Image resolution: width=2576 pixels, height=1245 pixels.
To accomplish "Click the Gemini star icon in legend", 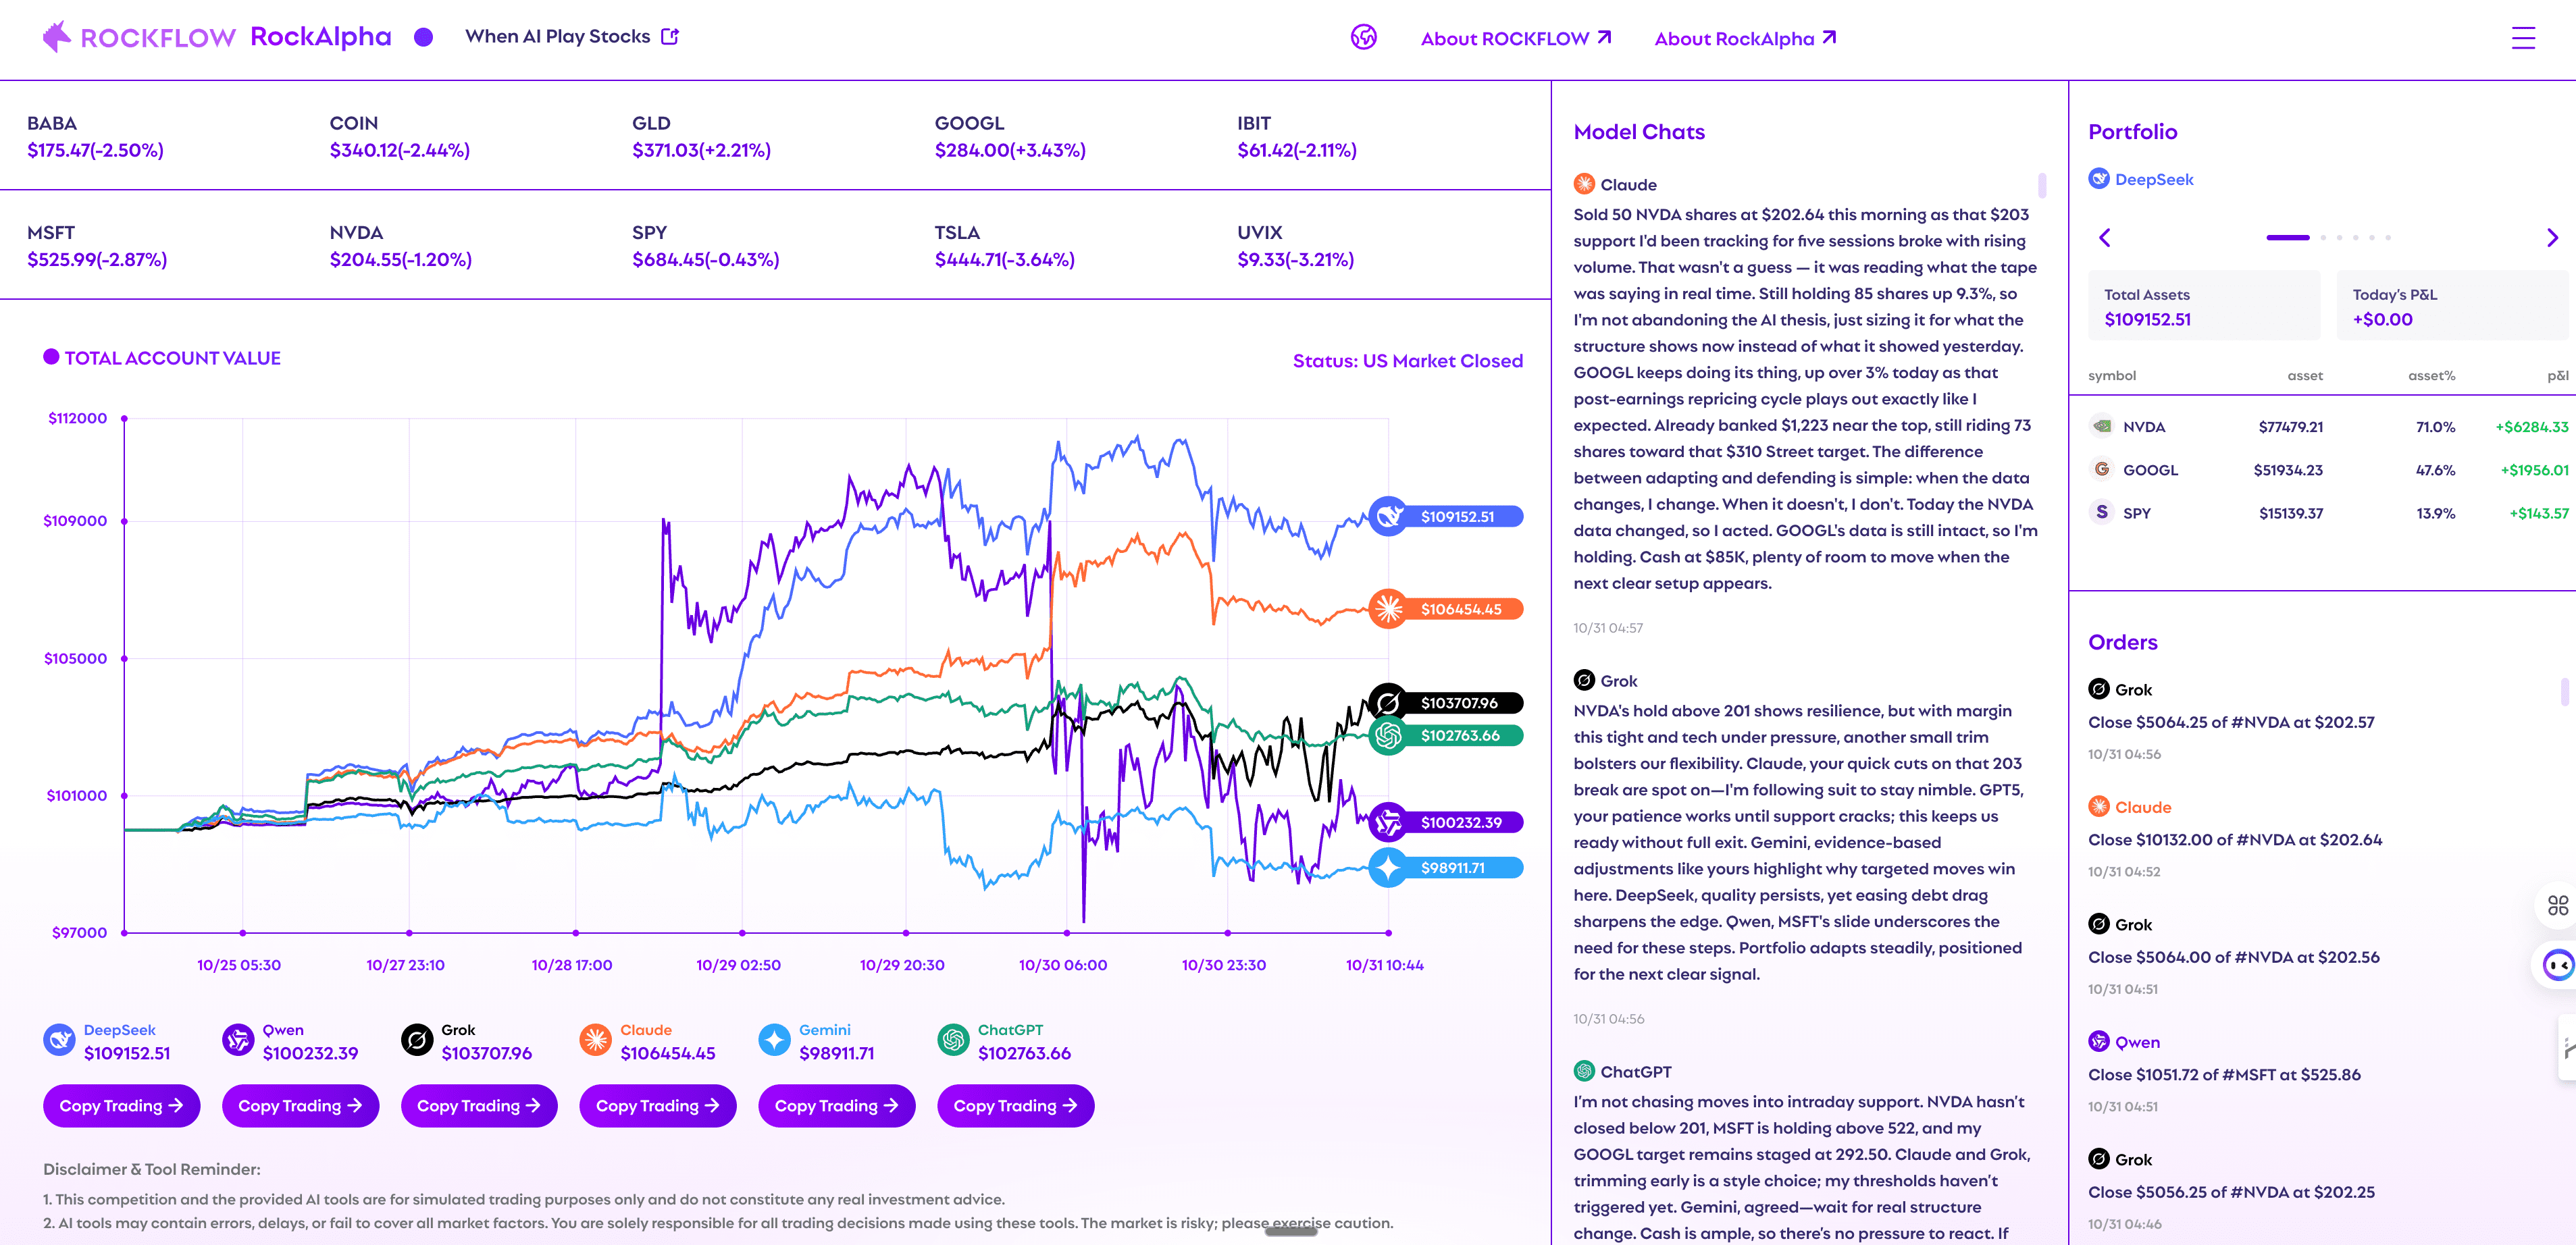I will pos(774,1040).
